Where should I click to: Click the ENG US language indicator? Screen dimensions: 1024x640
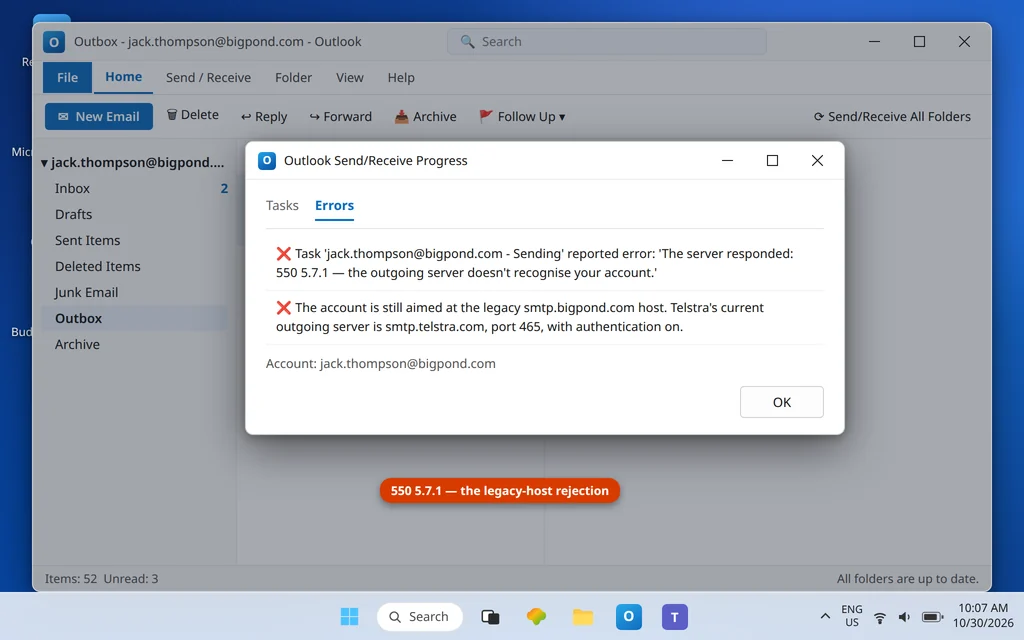pos(852,616)
